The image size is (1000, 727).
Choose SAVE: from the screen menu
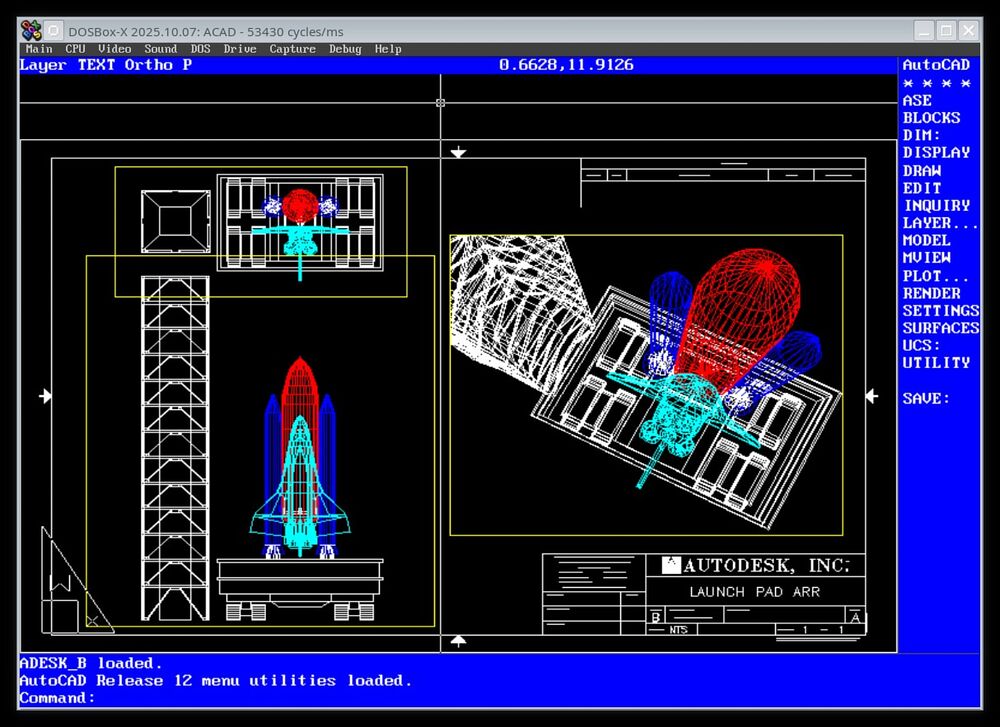coord(926,398)
